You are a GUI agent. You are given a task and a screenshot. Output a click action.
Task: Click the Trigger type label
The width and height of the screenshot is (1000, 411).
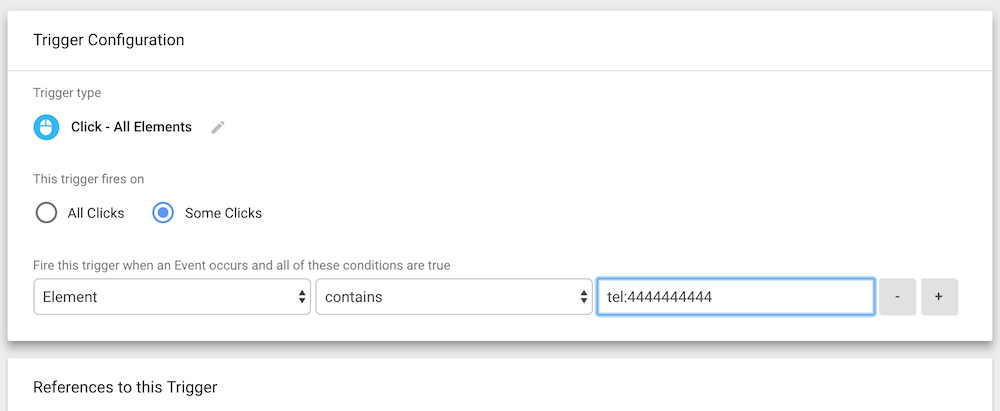click(67, 93)
